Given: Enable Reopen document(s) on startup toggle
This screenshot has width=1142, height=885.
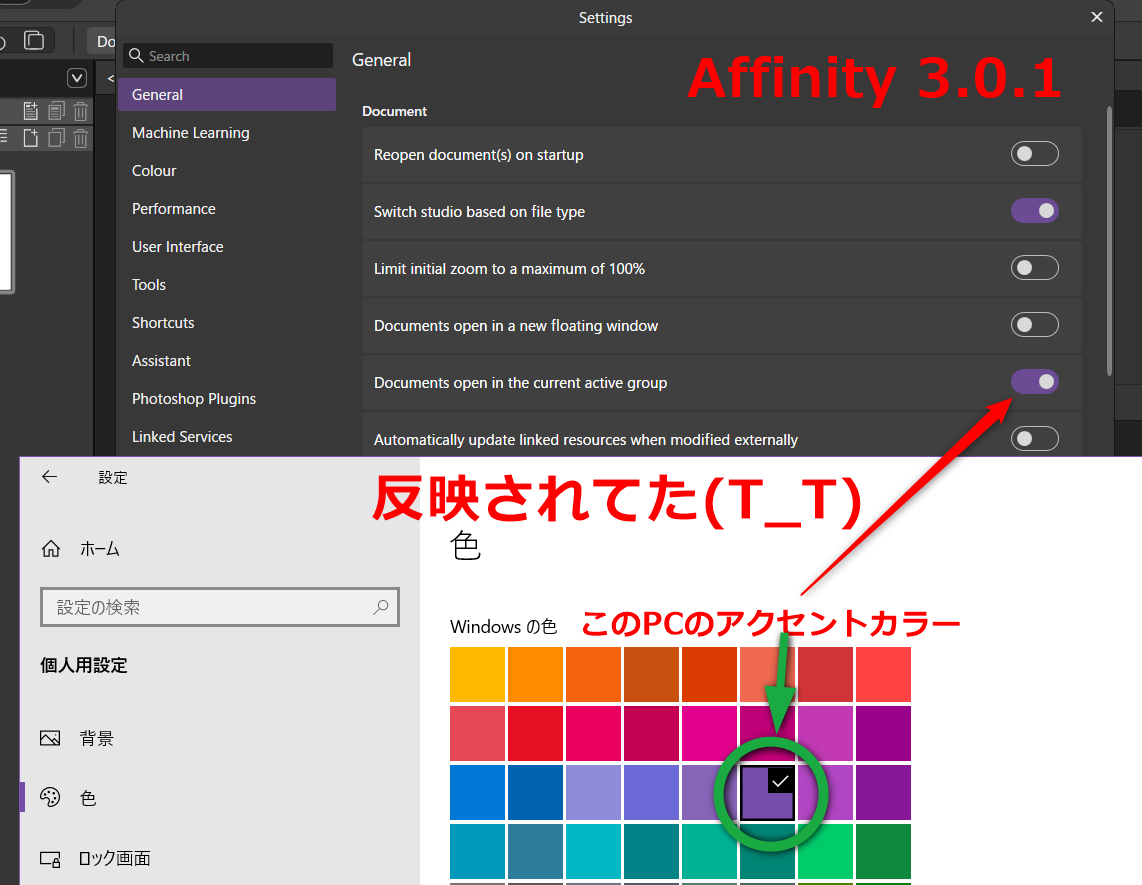Looking at the screenshot, I should click(x=1034, y=154).
